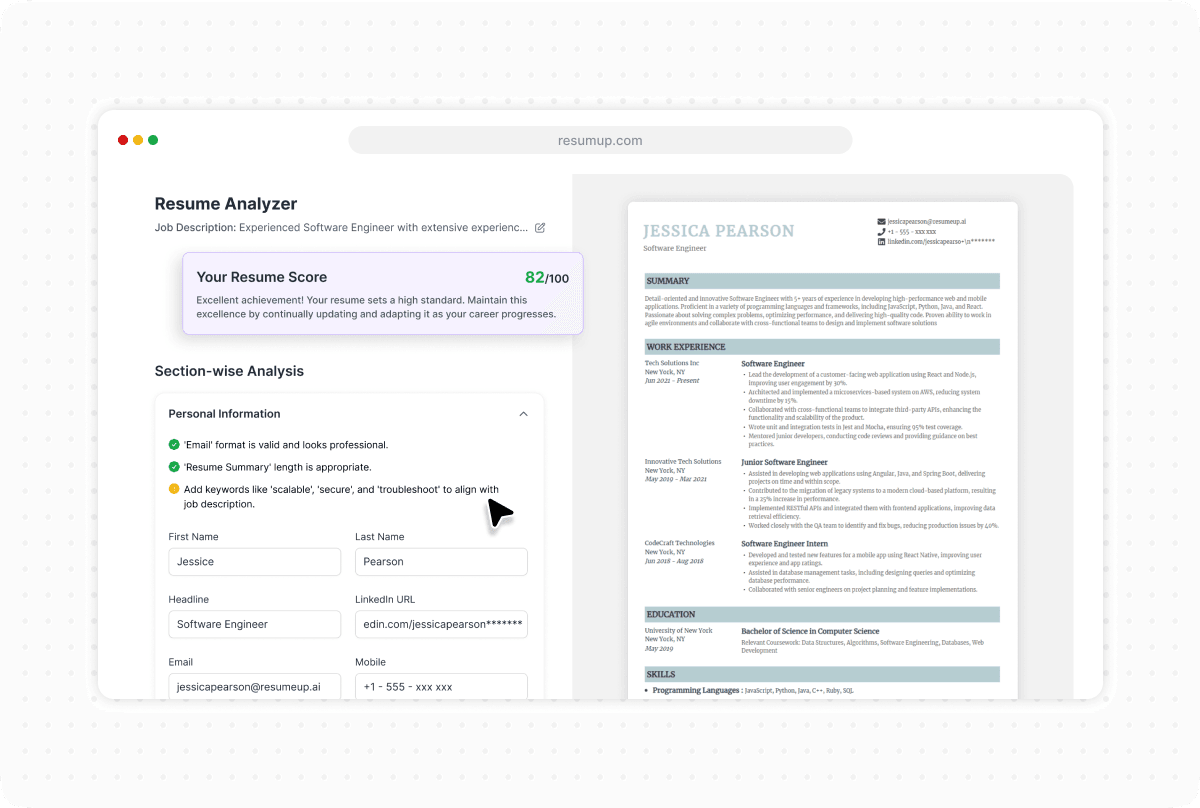
Task: Select the Headline field showing Software Engineer
Action: click(x=254, y=624)
